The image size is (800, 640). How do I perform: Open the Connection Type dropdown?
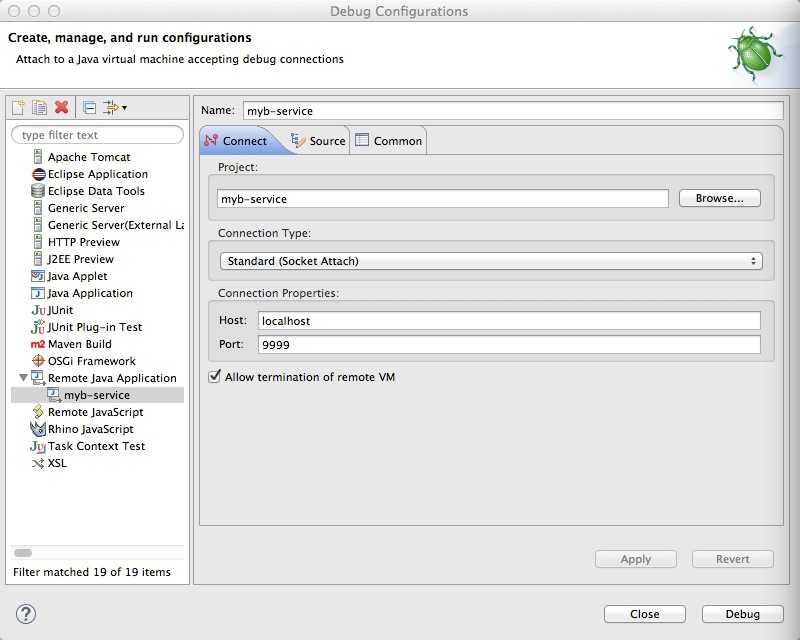491,261
